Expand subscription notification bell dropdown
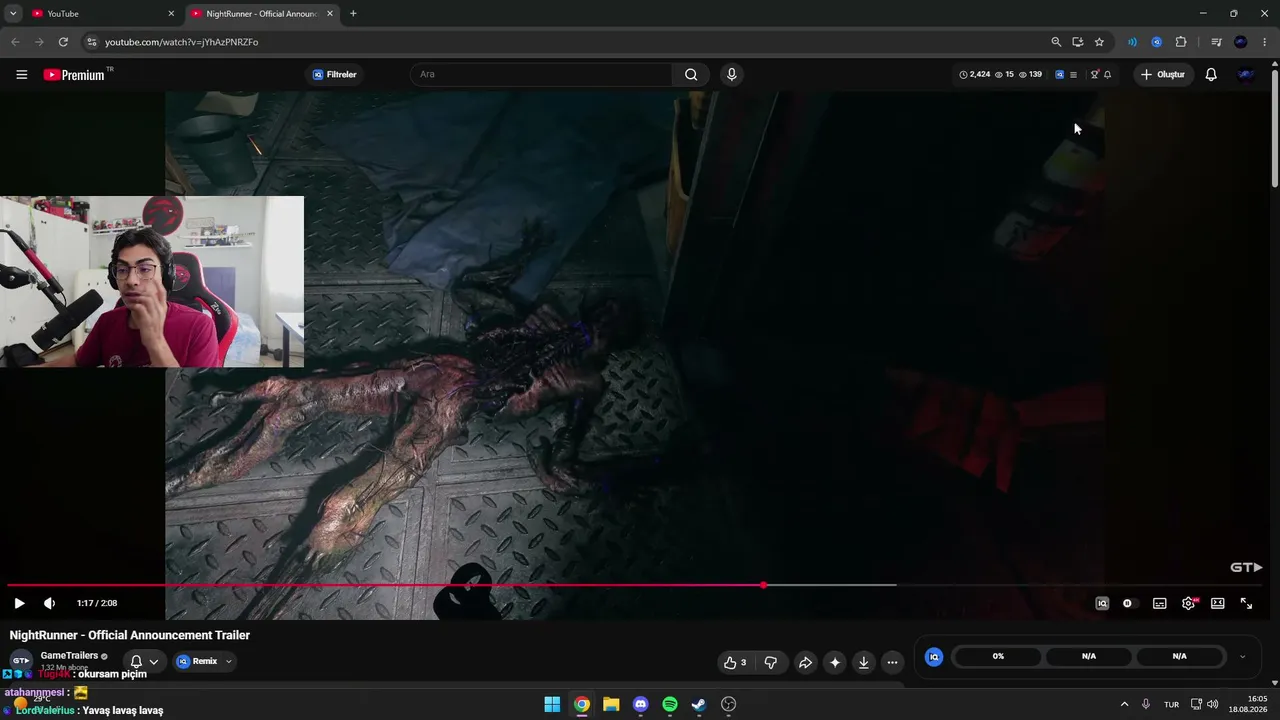Screen dimensions: 1280x720 point(144,661)
